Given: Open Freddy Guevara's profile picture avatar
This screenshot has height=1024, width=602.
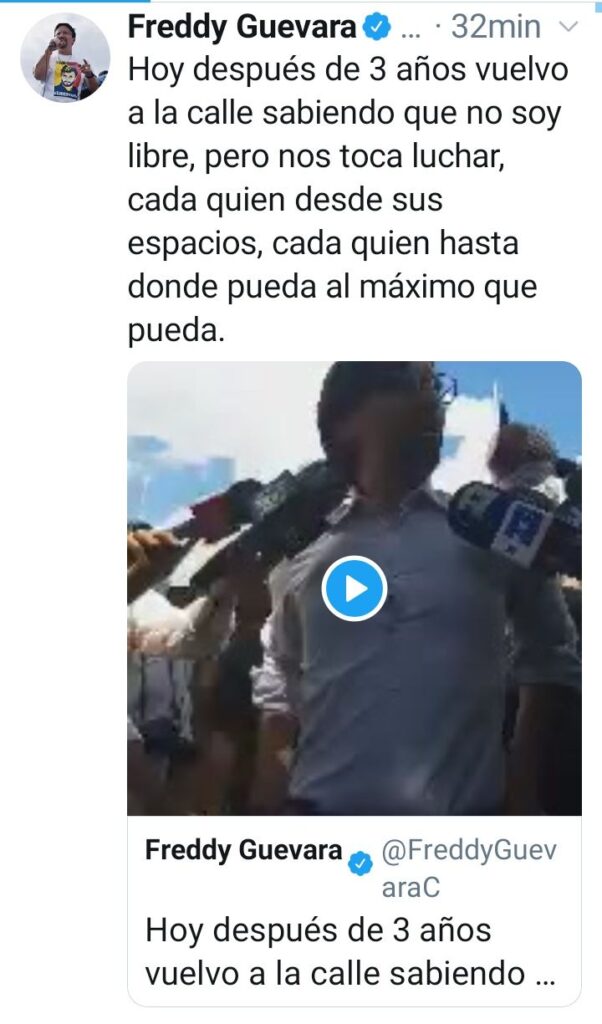Looking at the screenshot, I should pyautogui.click(x=65, y=57).
